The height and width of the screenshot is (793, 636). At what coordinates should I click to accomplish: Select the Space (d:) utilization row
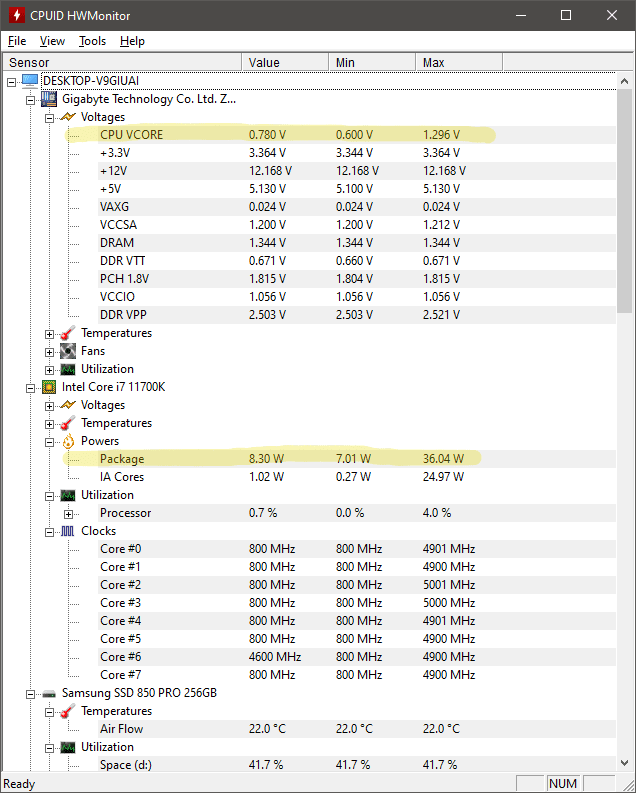357,765
